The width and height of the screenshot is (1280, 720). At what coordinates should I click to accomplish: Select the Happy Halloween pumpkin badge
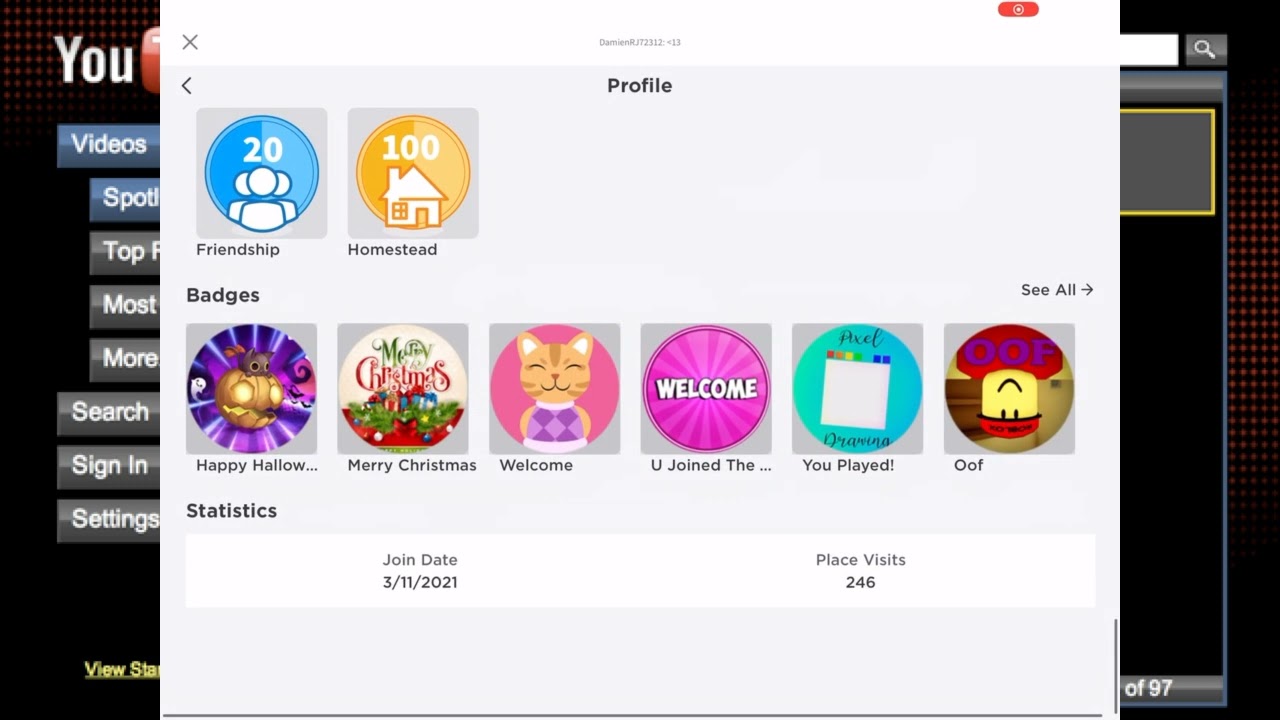click(251, 388)
